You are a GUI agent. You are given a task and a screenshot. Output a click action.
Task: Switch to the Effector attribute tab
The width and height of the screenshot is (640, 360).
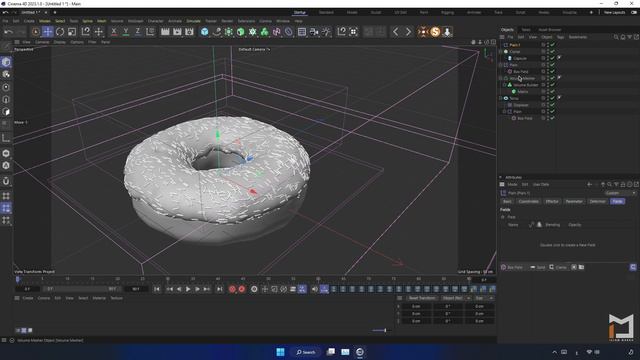tap(552, 202)
